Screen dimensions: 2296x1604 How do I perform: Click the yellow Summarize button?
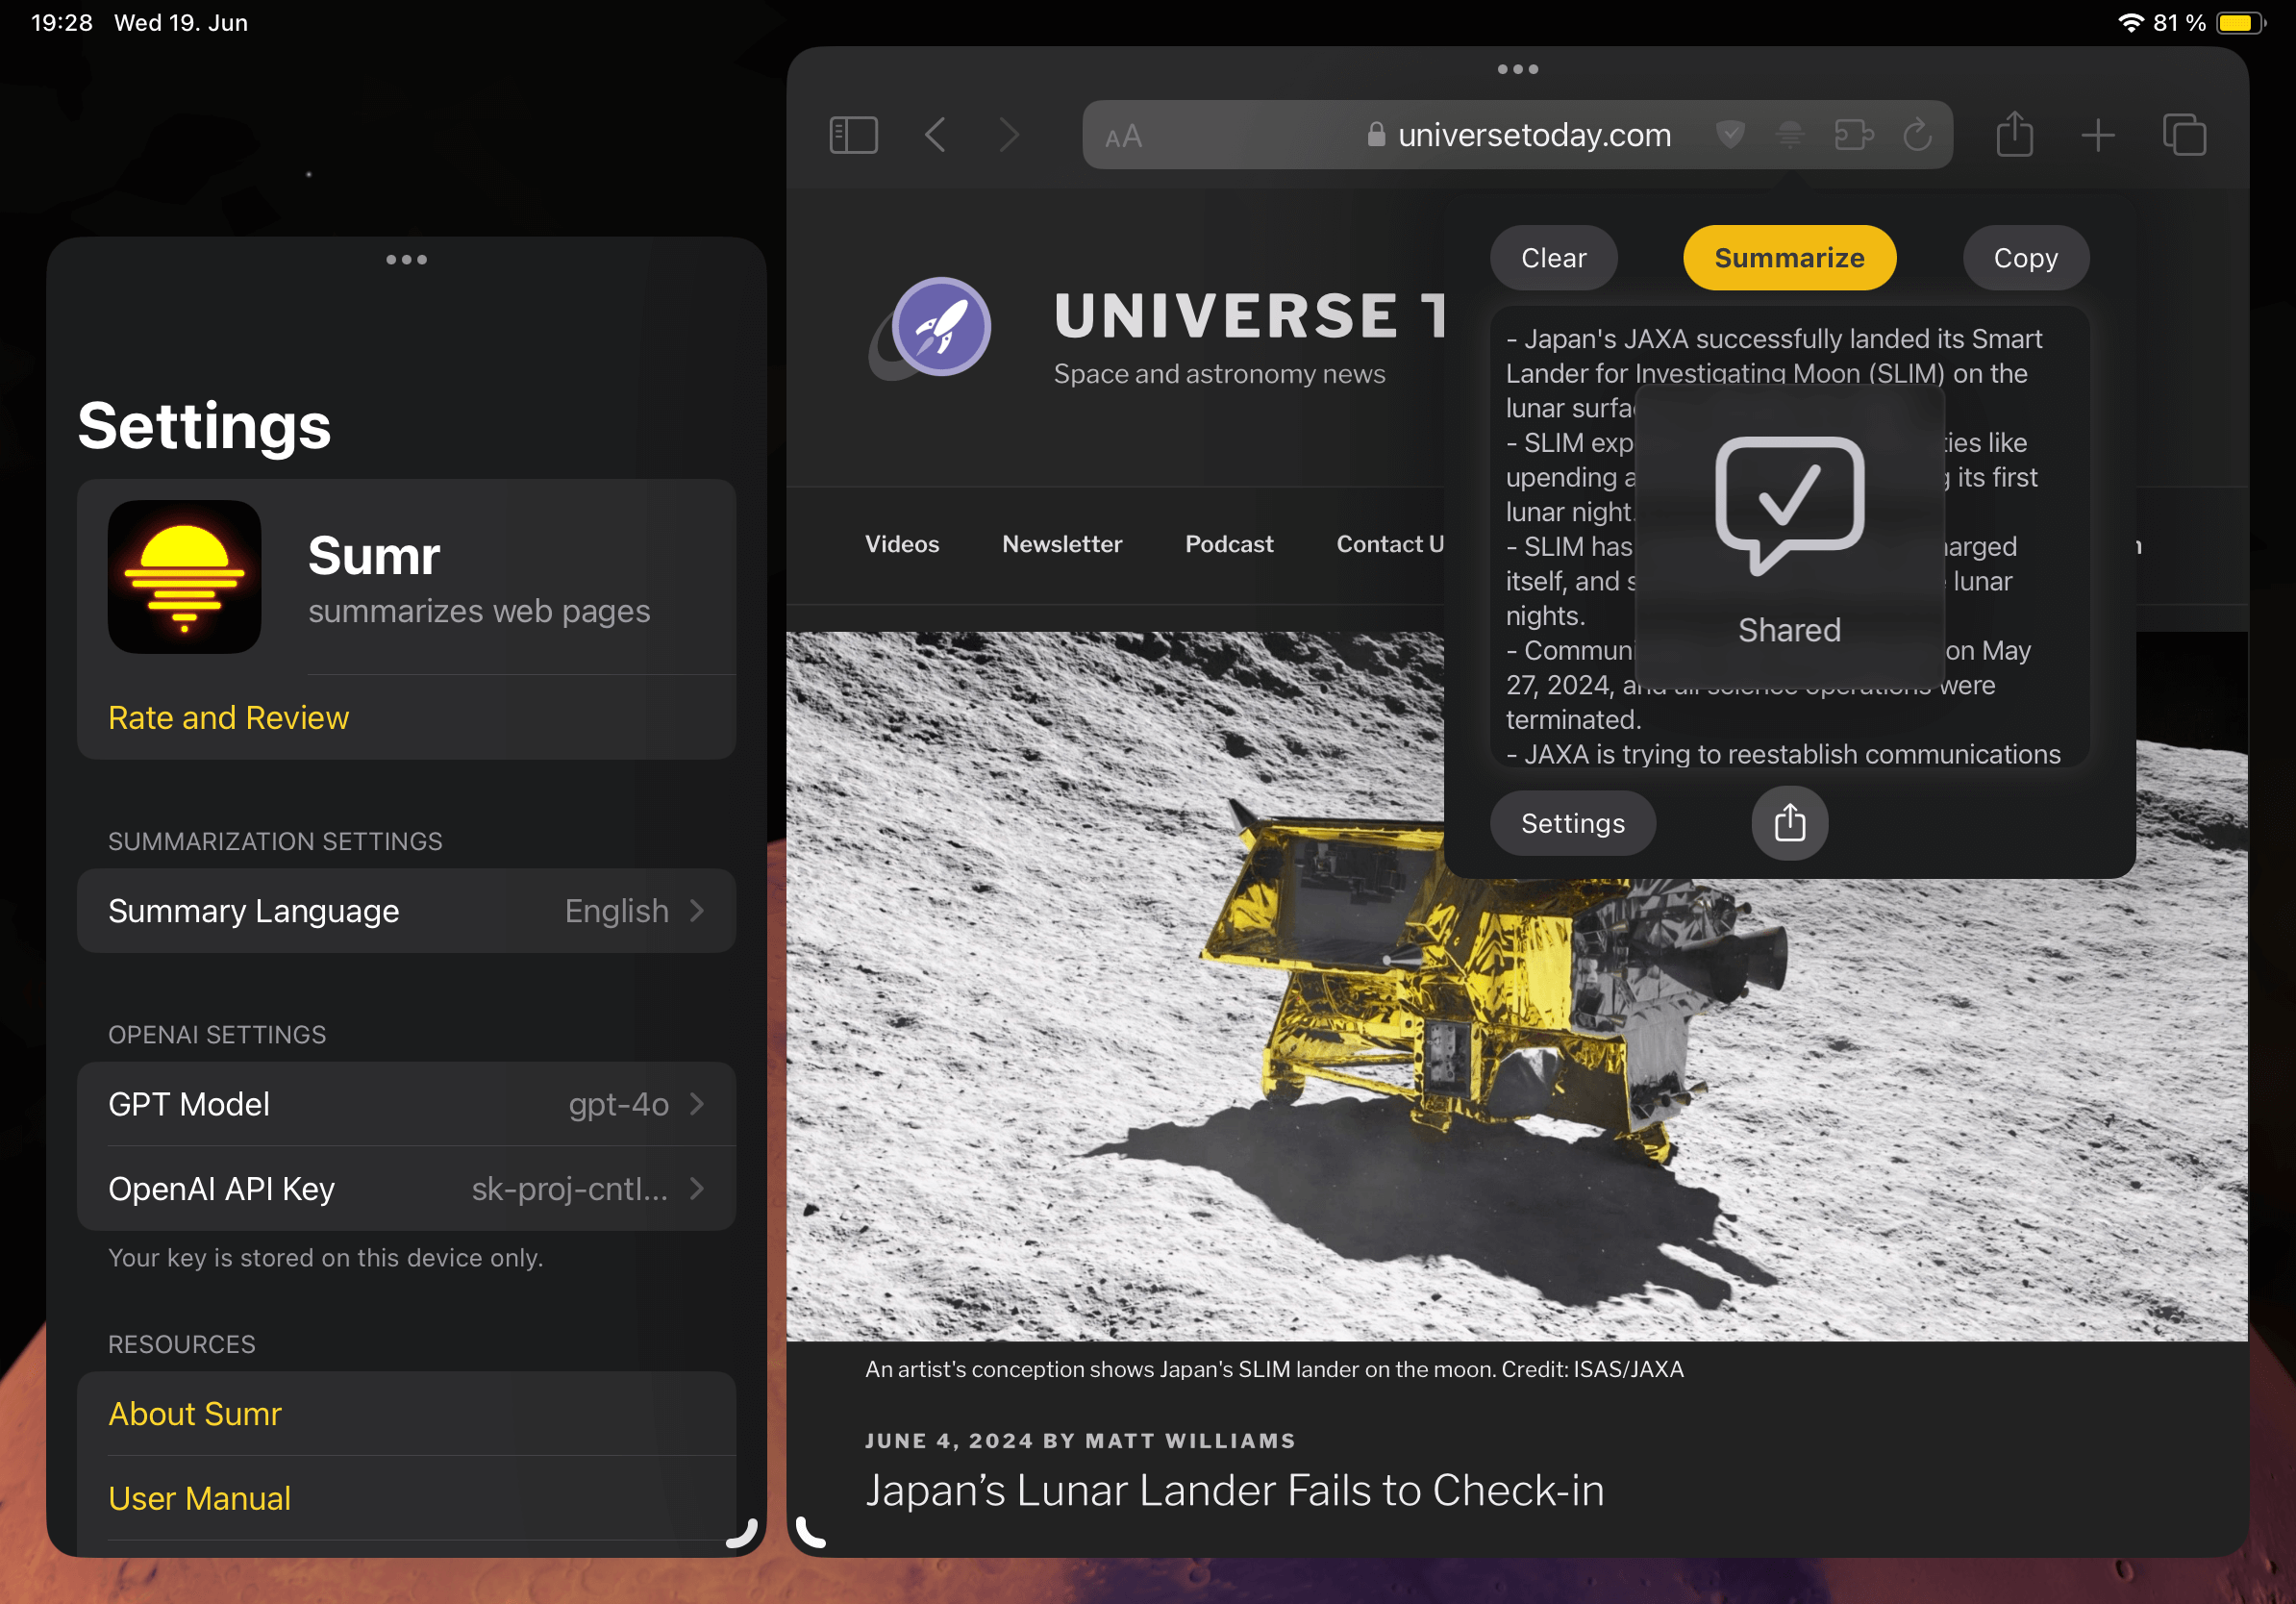1789,258
